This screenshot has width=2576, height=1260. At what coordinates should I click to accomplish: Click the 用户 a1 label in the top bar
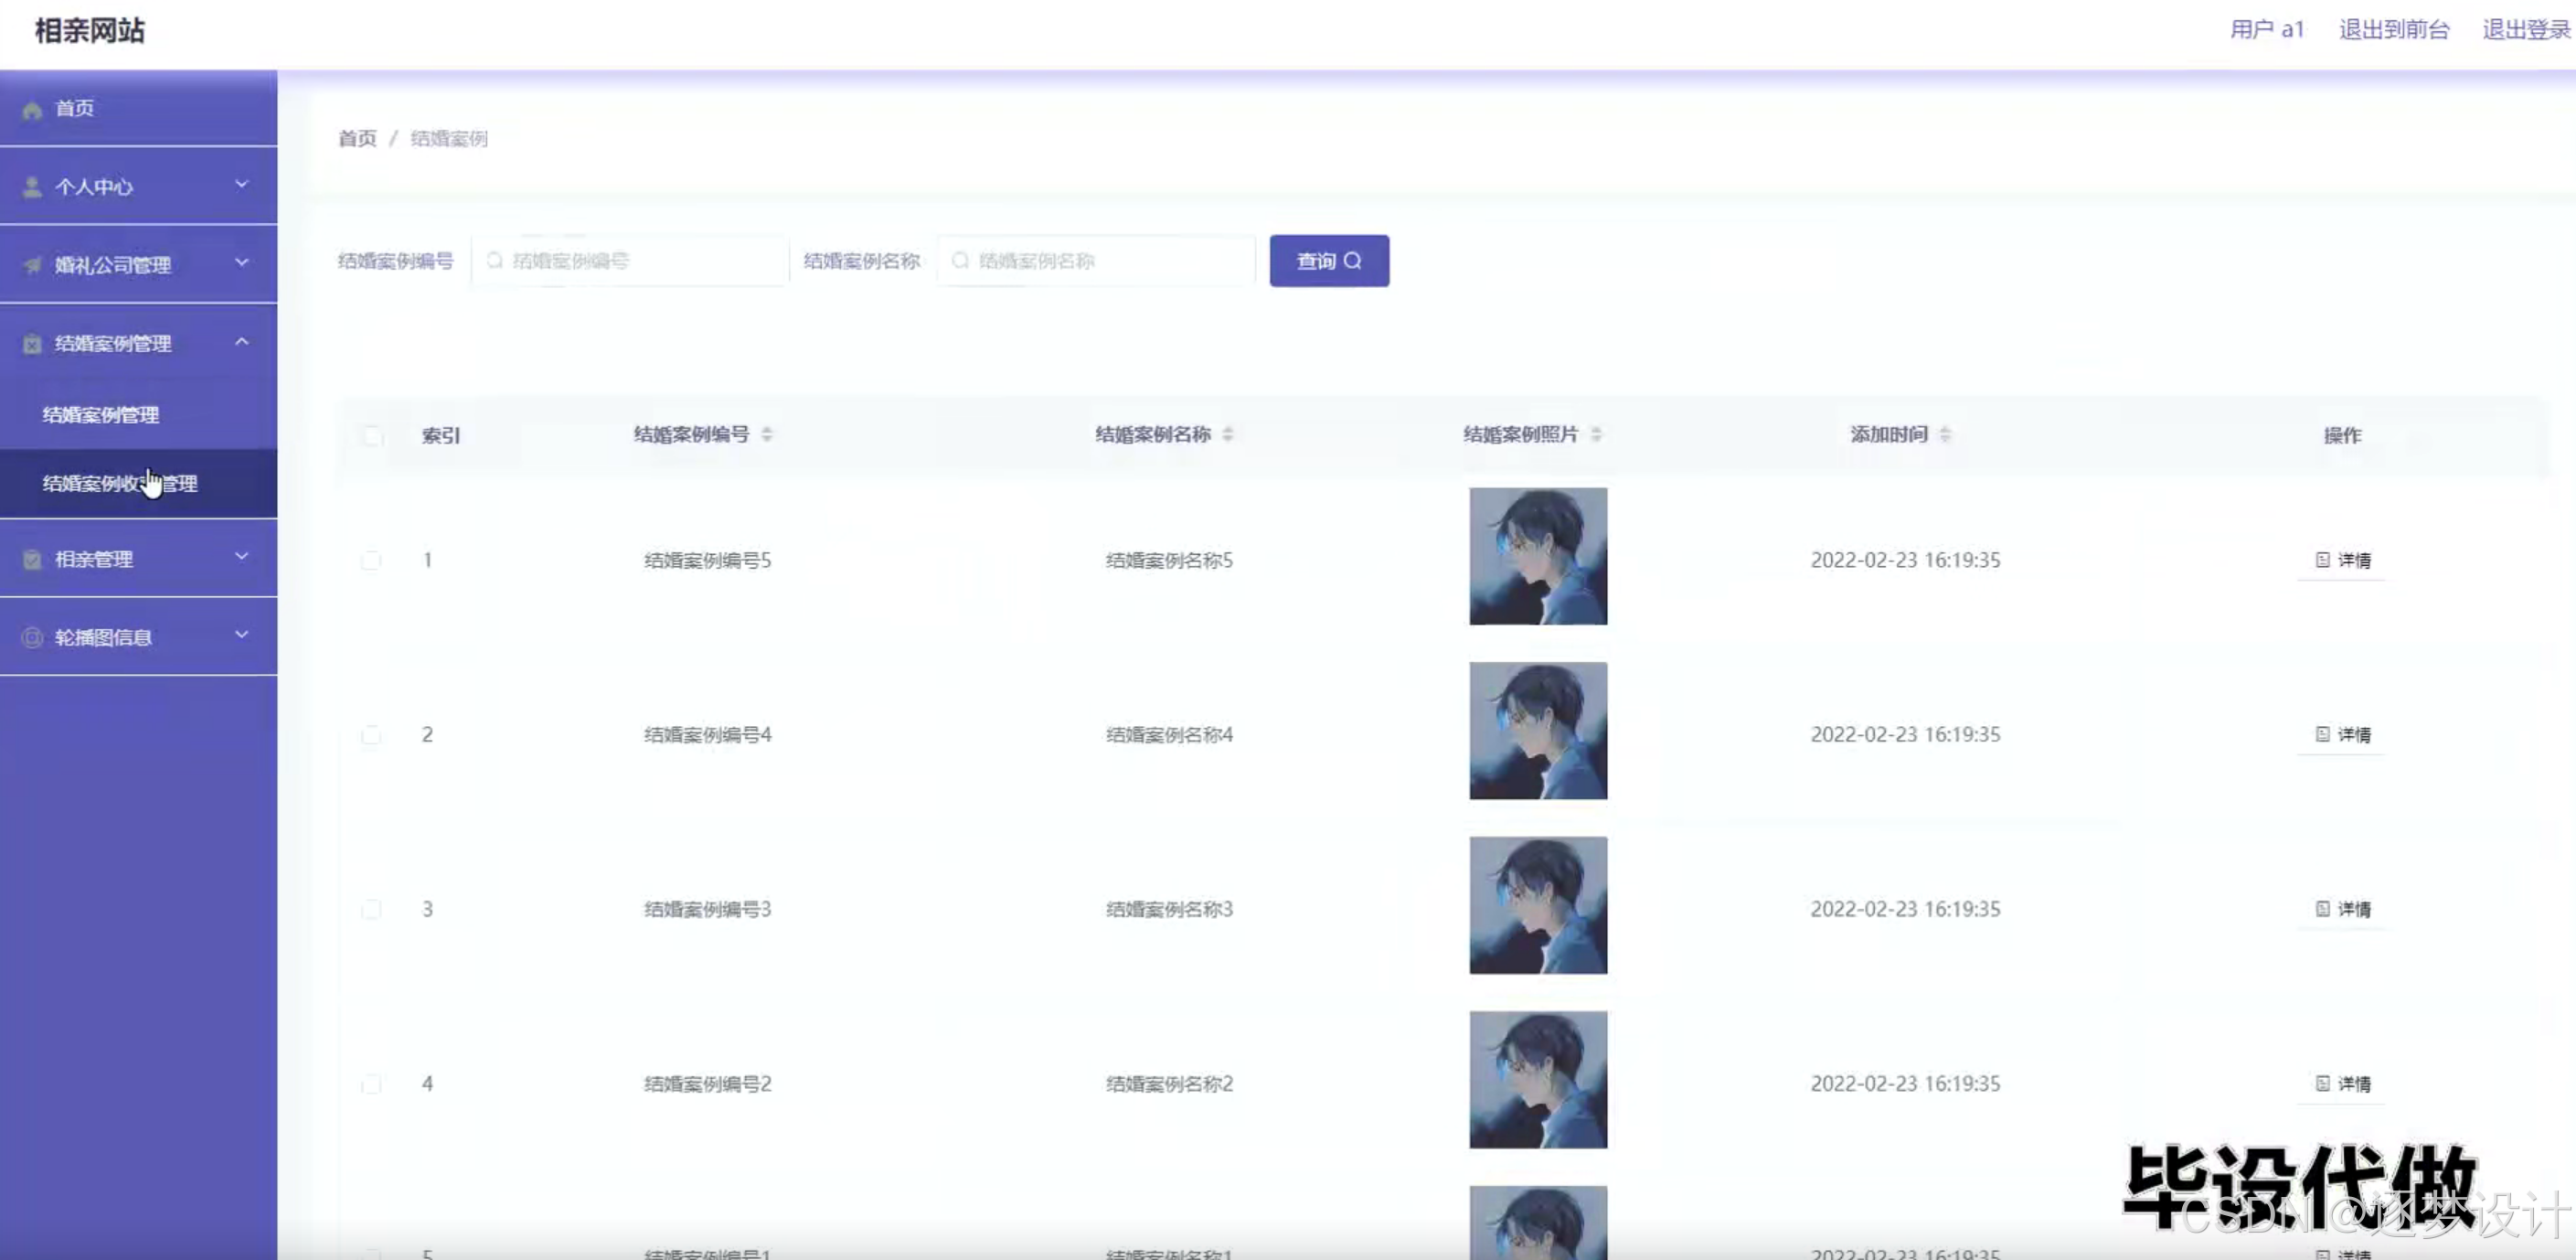coord(2267,30)
